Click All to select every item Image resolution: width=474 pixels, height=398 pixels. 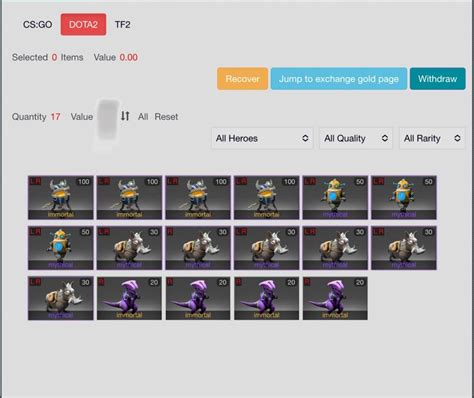143,117
